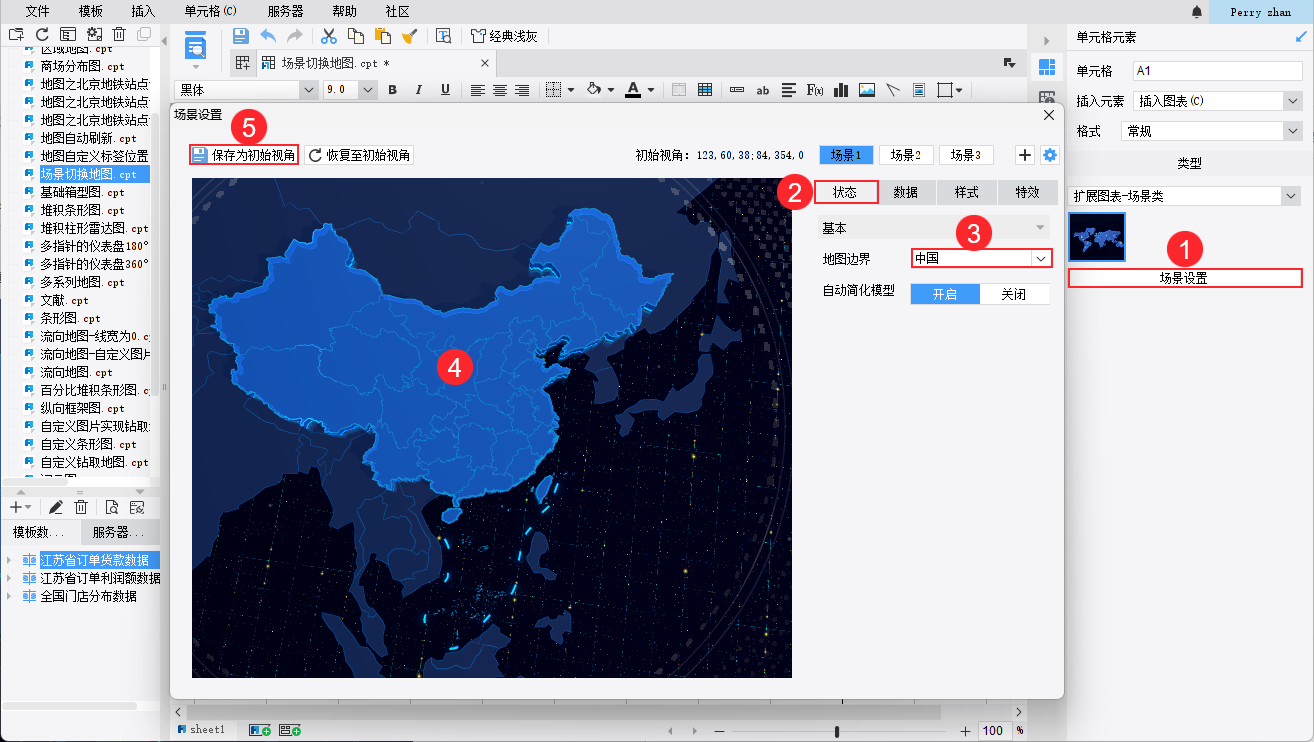This screenshot has height=742, width=1314.
Task: Expand 全国门店分布数据 dataset node
Action: 10,596
